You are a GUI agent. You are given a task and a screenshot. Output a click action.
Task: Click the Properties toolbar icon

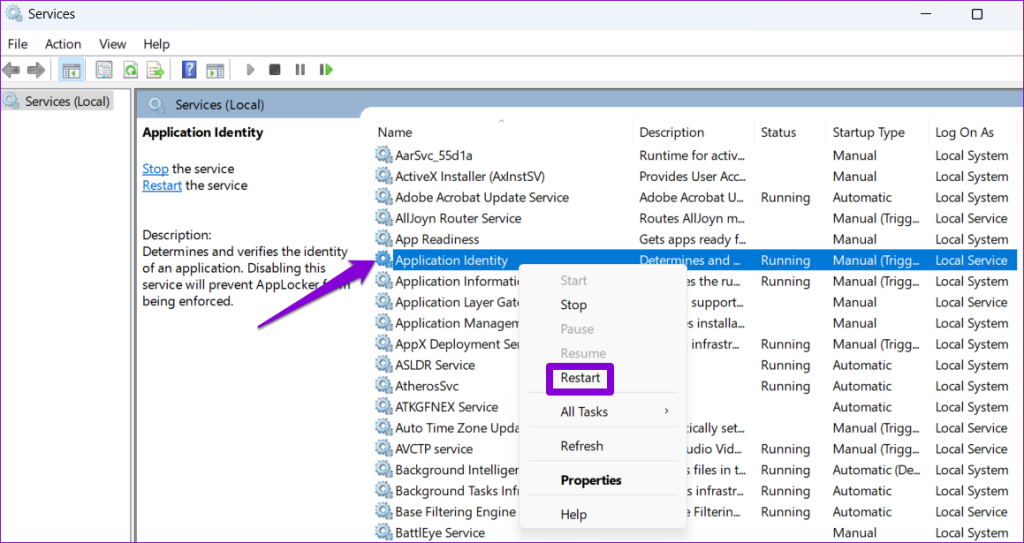[103, 70]
